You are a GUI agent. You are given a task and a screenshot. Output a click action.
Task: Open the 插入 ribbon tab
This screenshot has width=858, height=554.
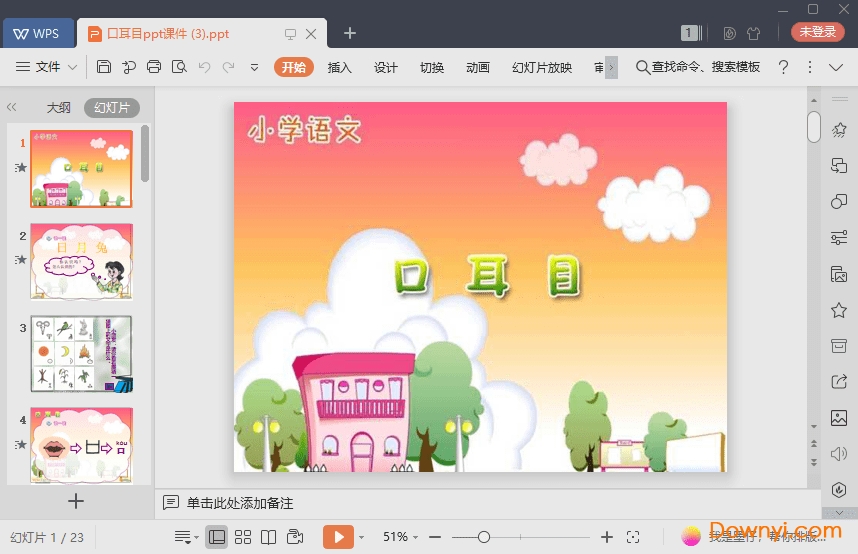[x=339, y=67]
